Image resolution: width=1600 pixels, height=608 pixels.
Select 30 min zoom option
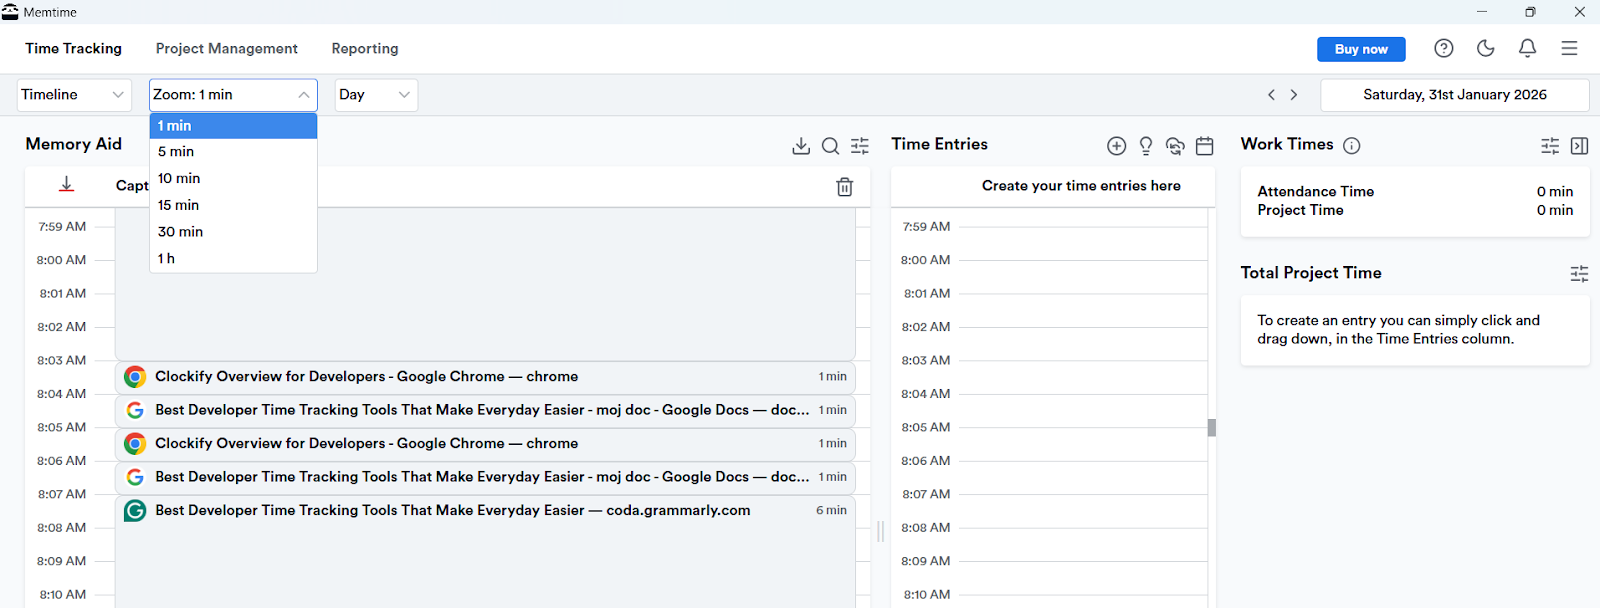point(233,232)
